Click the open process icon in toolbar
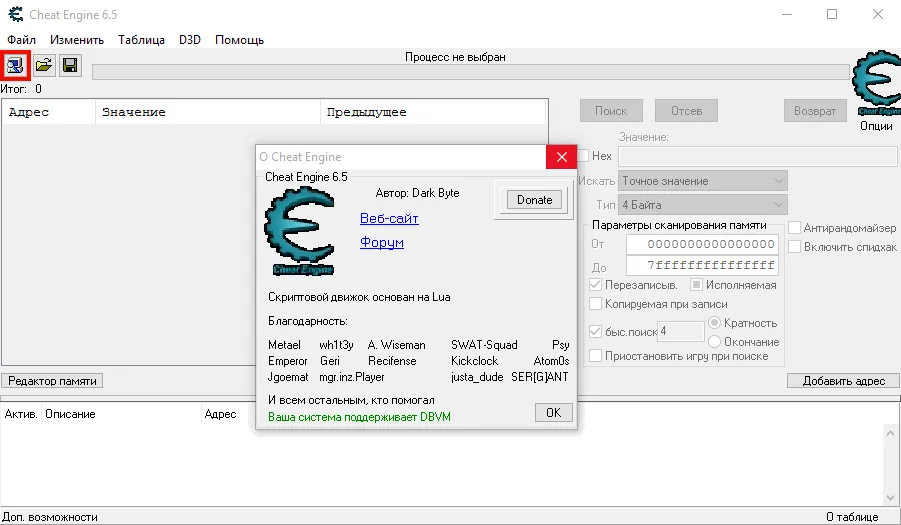901x525 pixels. tap(16, 66)
